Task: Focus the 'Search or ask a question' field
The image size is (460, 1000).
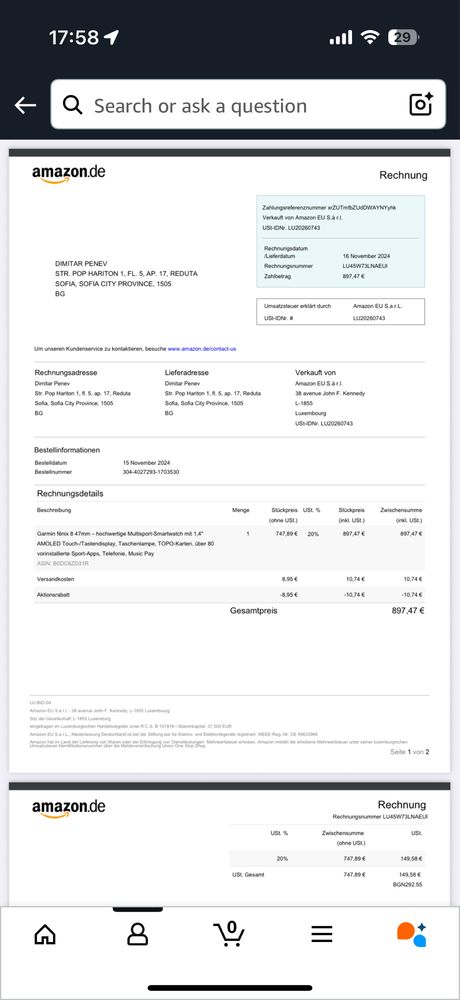Action: pos(248,105)
